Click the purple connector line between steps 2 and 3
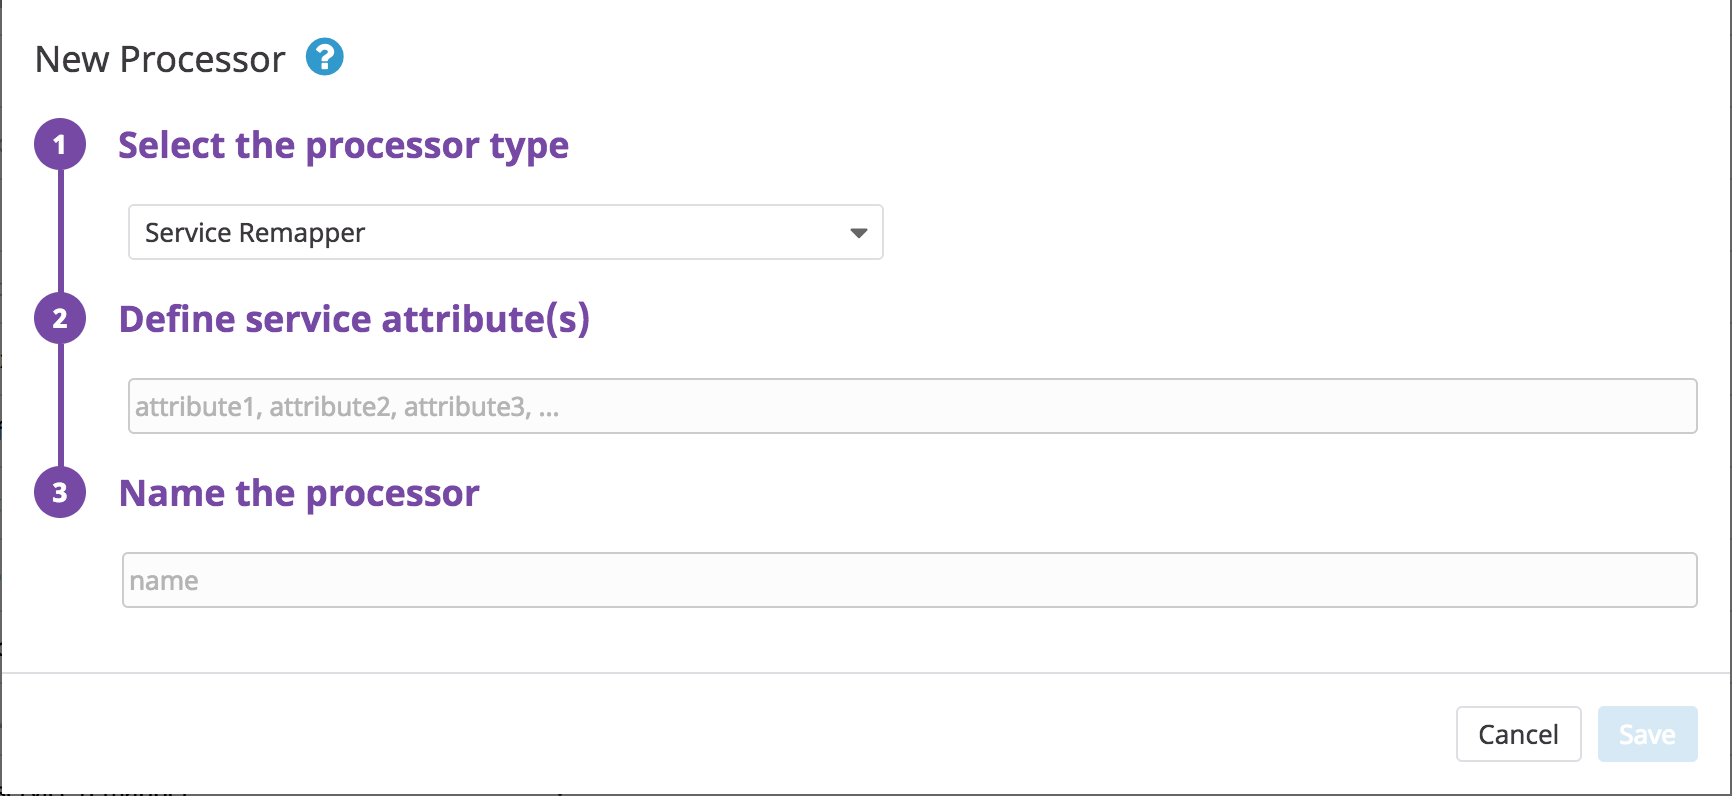Screen dimensions: 1732x796 pyautogui.click(x=60, y=405)
